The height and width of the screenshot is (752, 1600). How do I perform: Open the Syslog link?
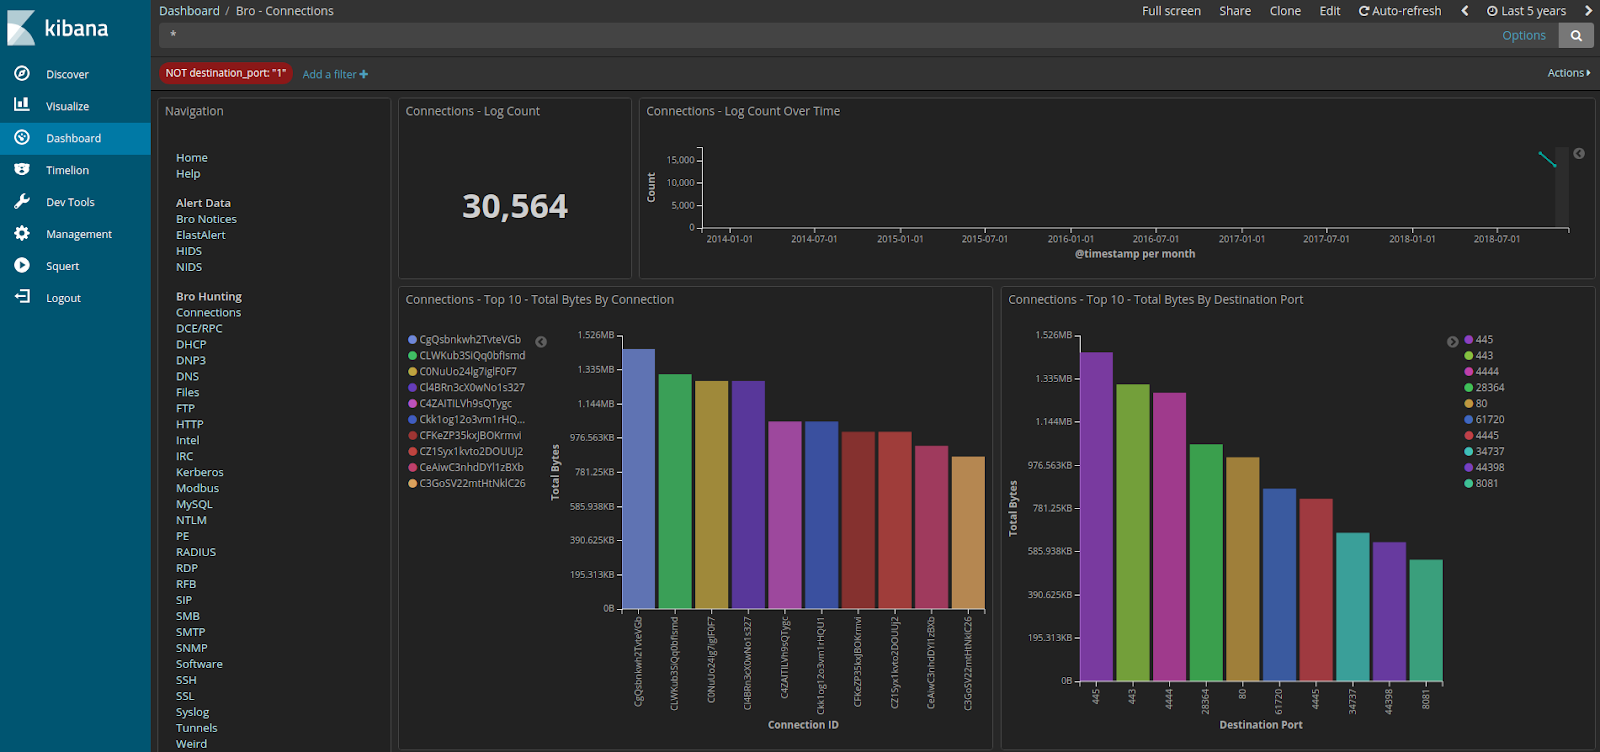pyautogui.click(x=193, y=712)
